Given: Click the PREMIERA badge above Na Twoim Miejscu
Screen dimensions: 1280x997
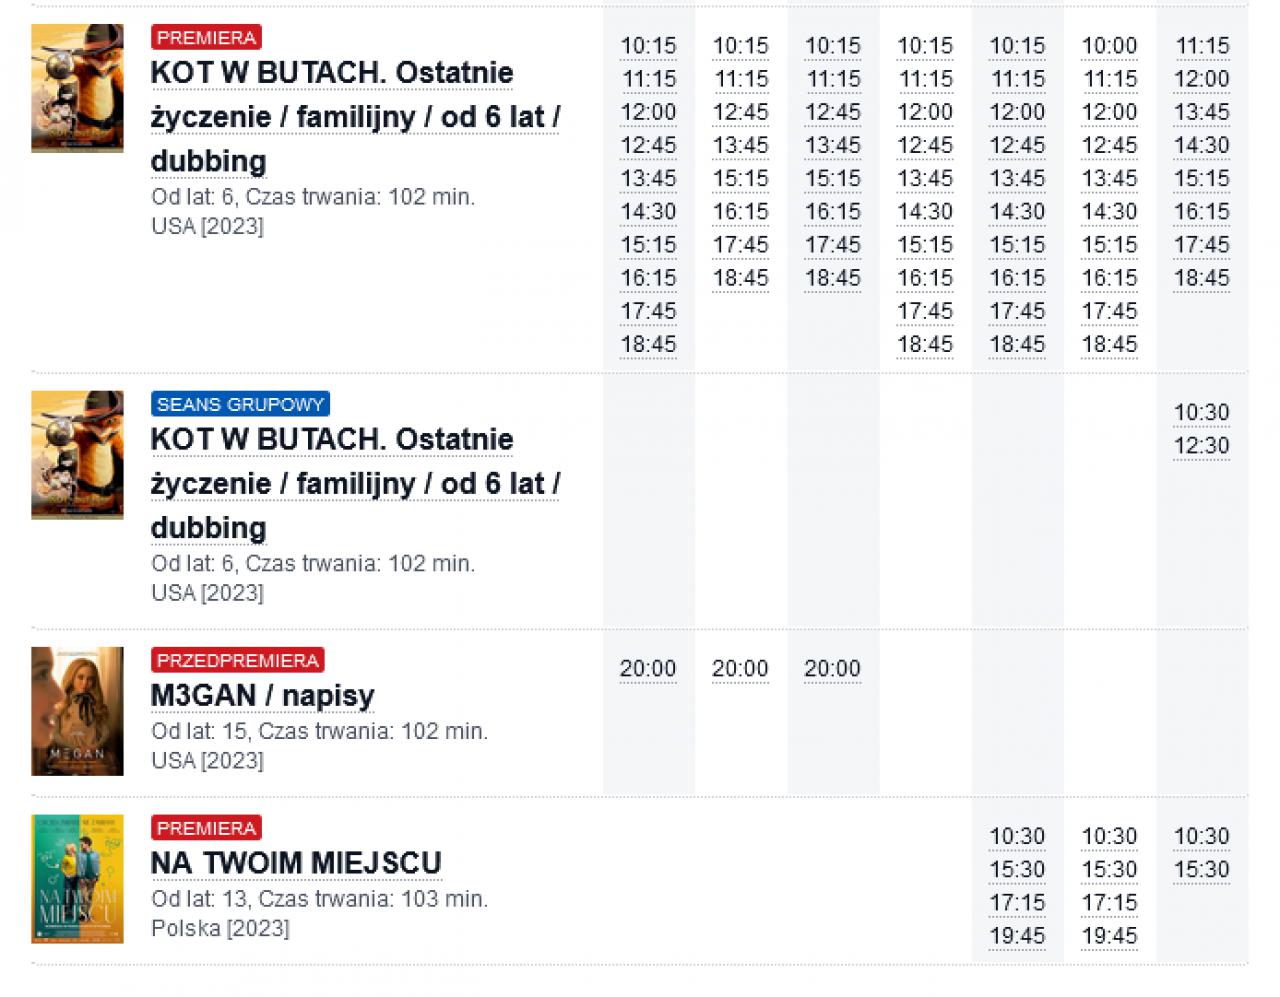Looking at the screenshot, I should click(206, 828).
